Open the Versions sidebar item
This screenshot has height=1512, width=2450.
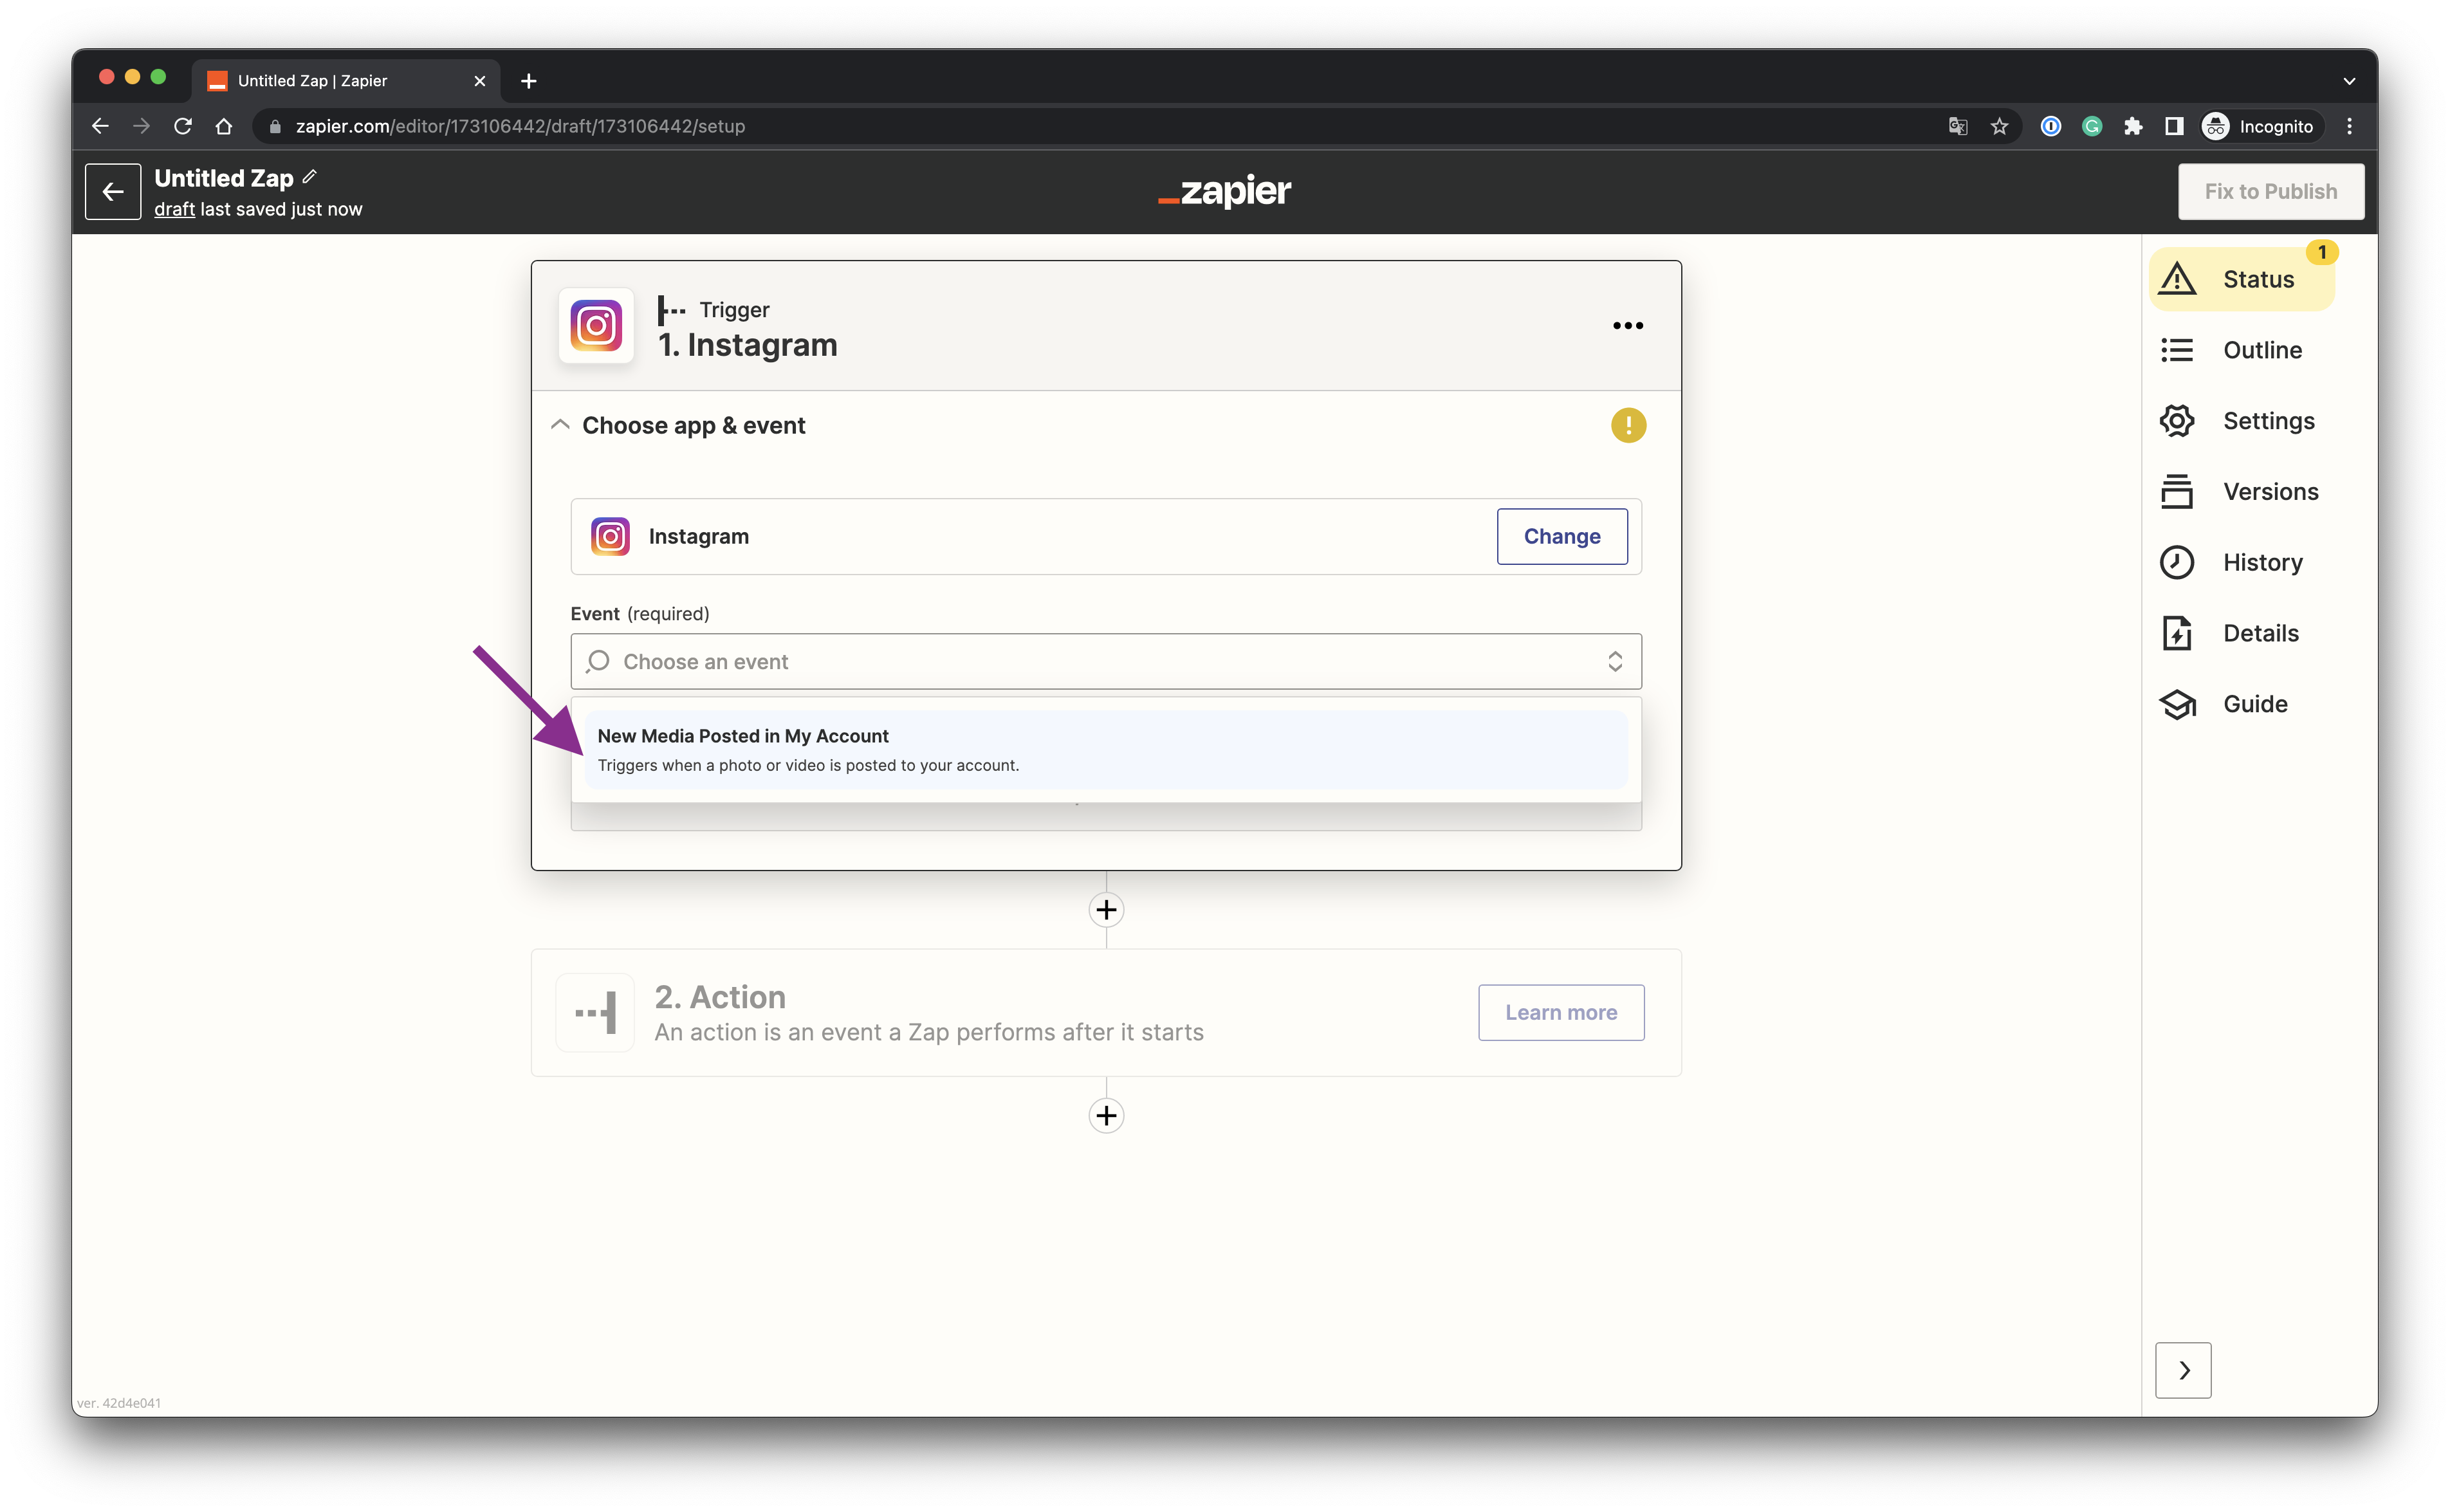click(x=2241, y=492)
